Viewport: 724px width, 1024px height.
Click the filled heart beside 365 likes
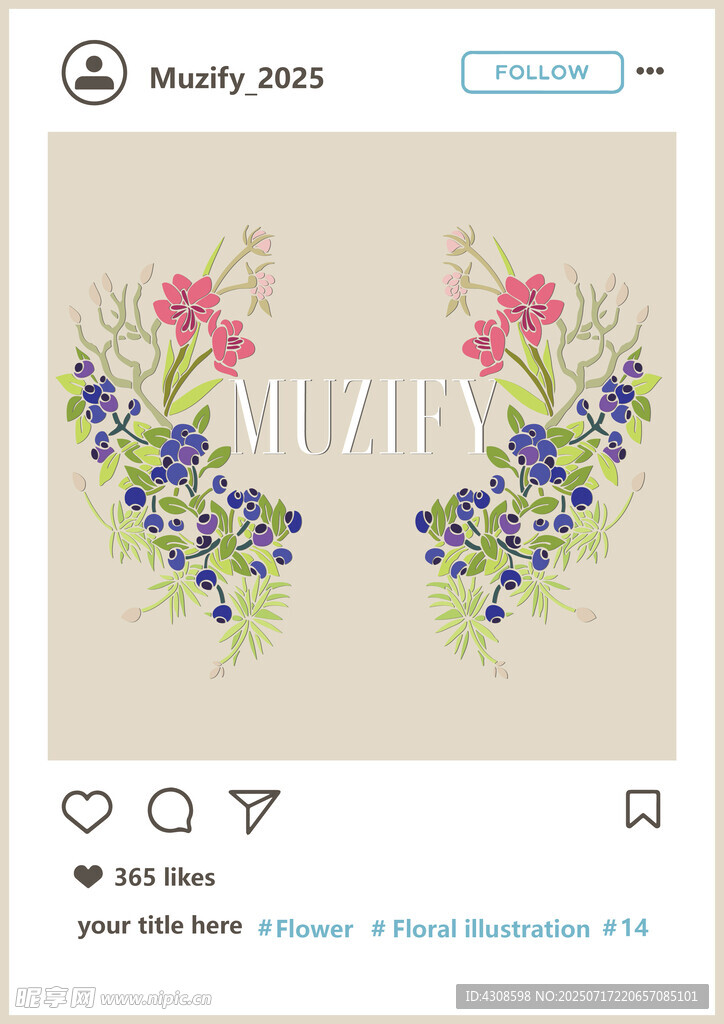point(88,876)
